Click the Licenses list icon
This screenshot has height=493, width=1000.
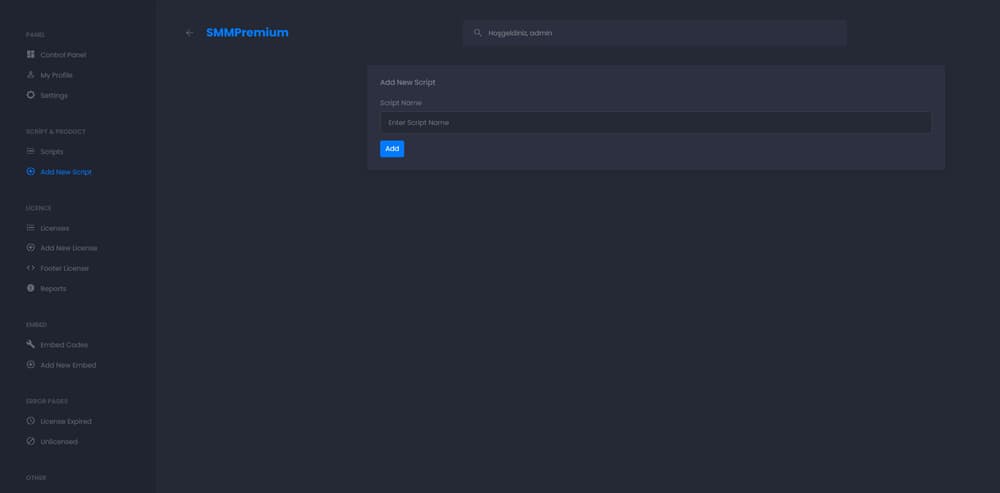tap(31, 228)
